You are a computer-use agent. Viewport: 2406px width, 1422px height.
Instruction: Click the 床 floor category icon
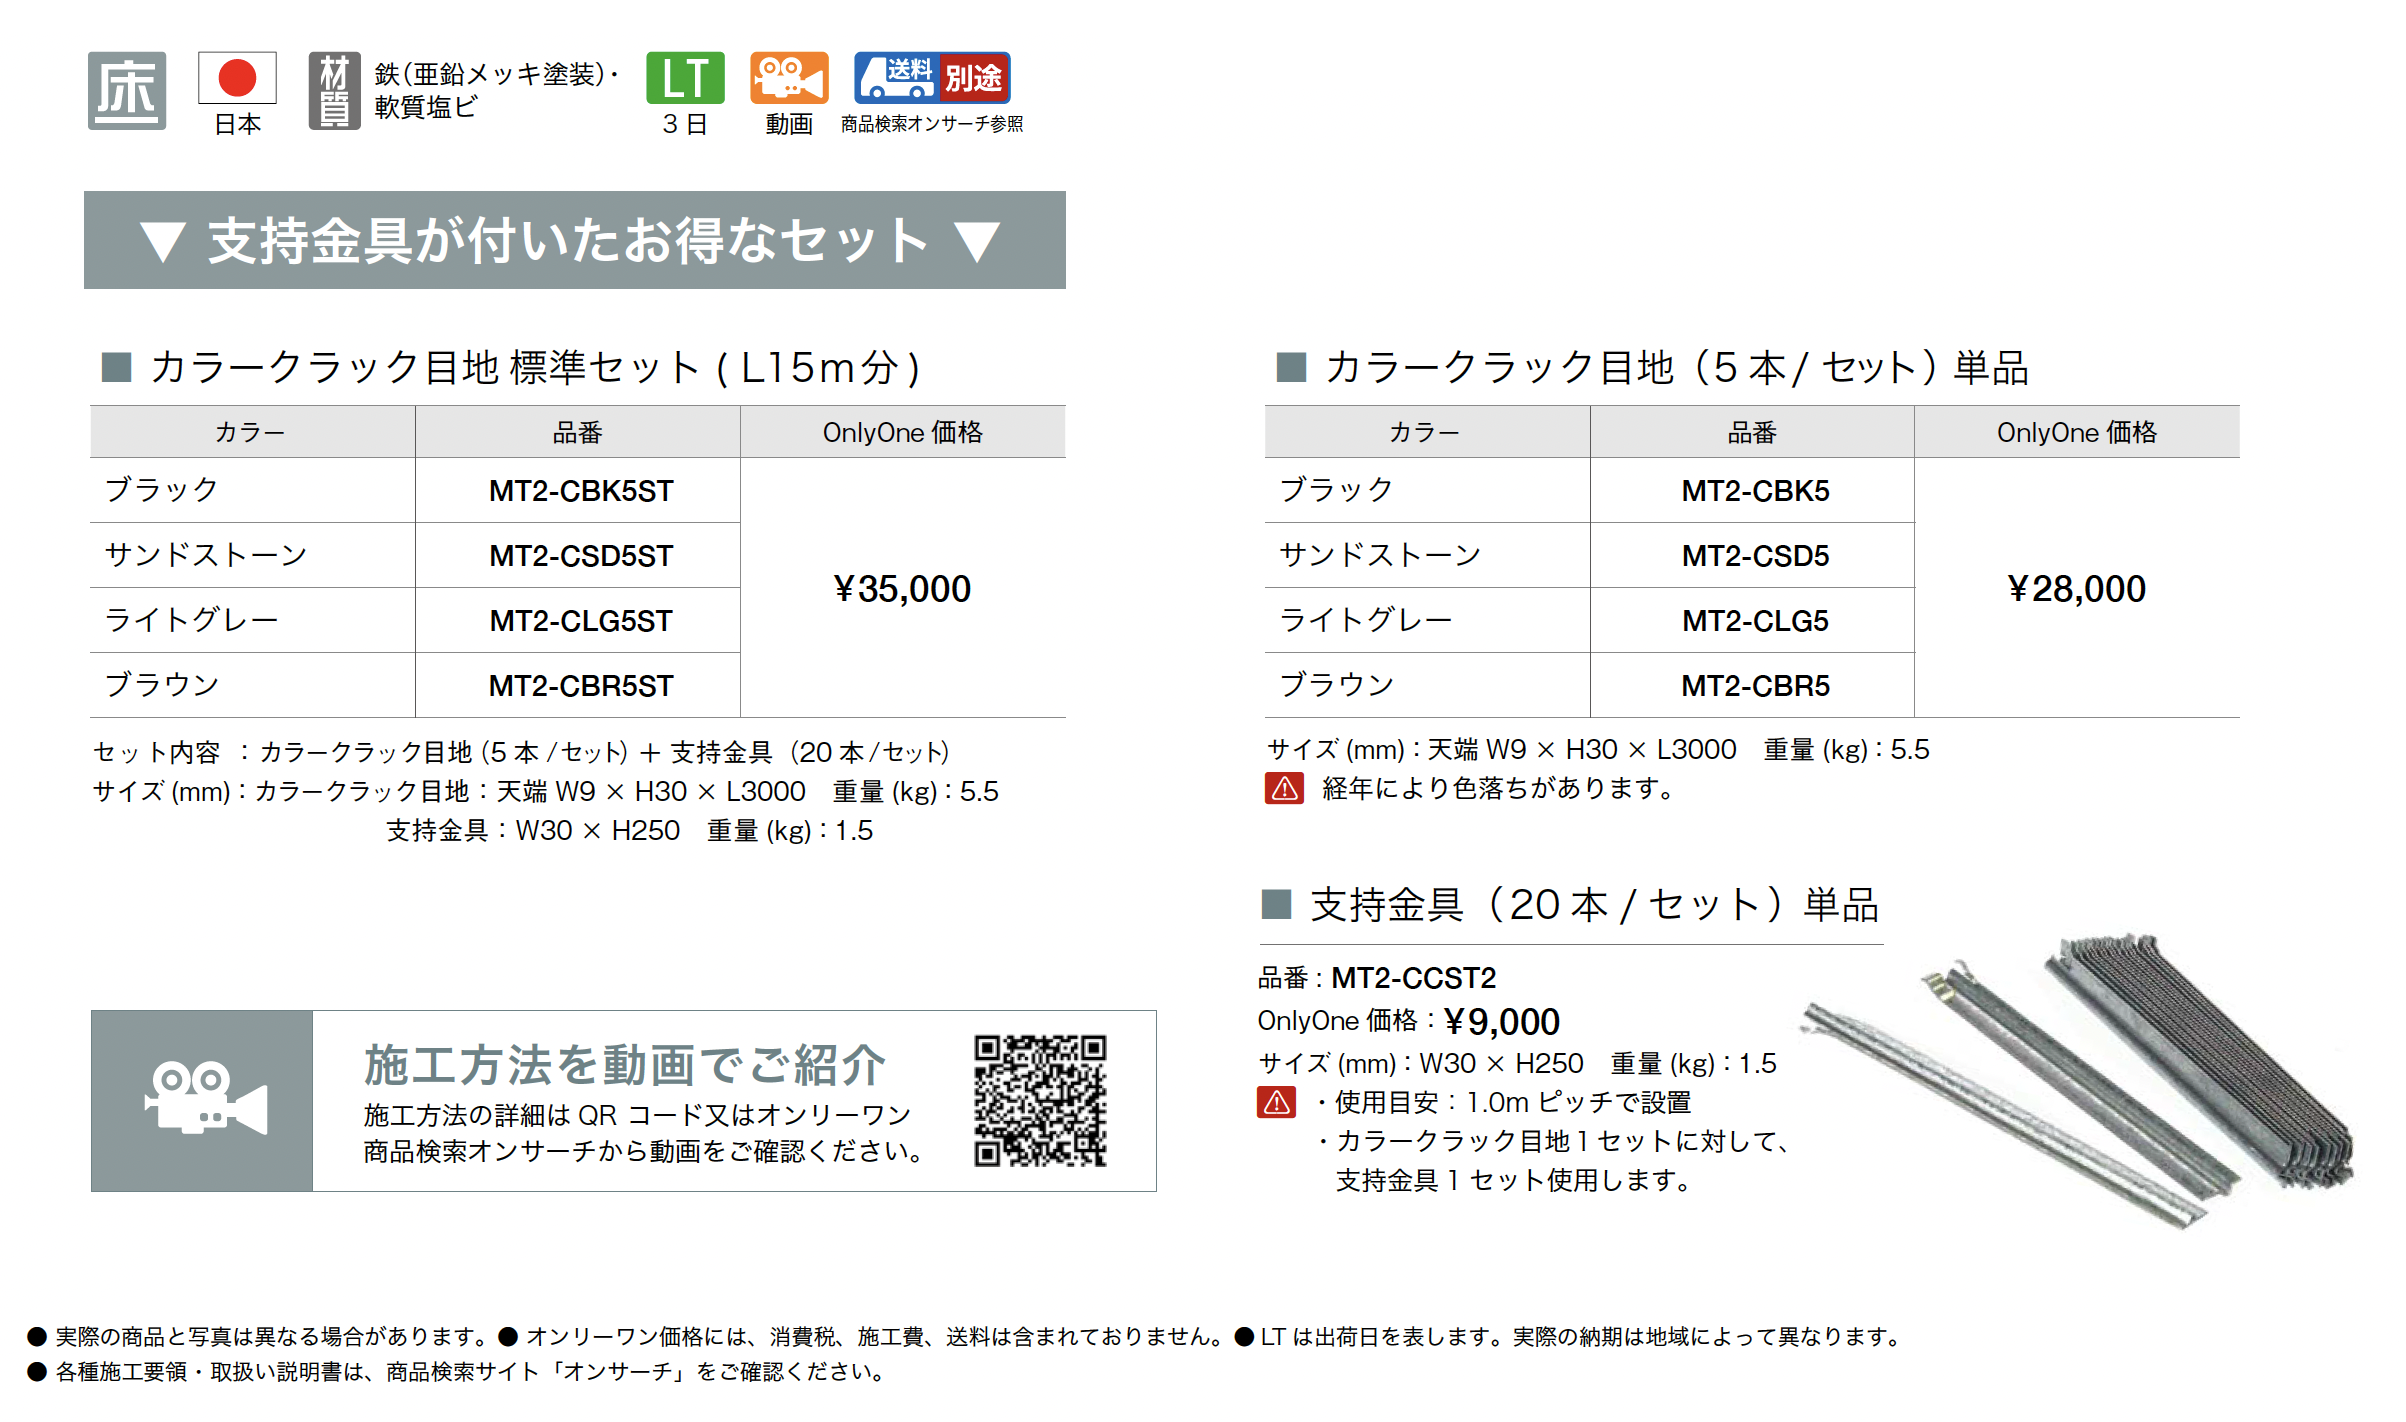point(126,91)
